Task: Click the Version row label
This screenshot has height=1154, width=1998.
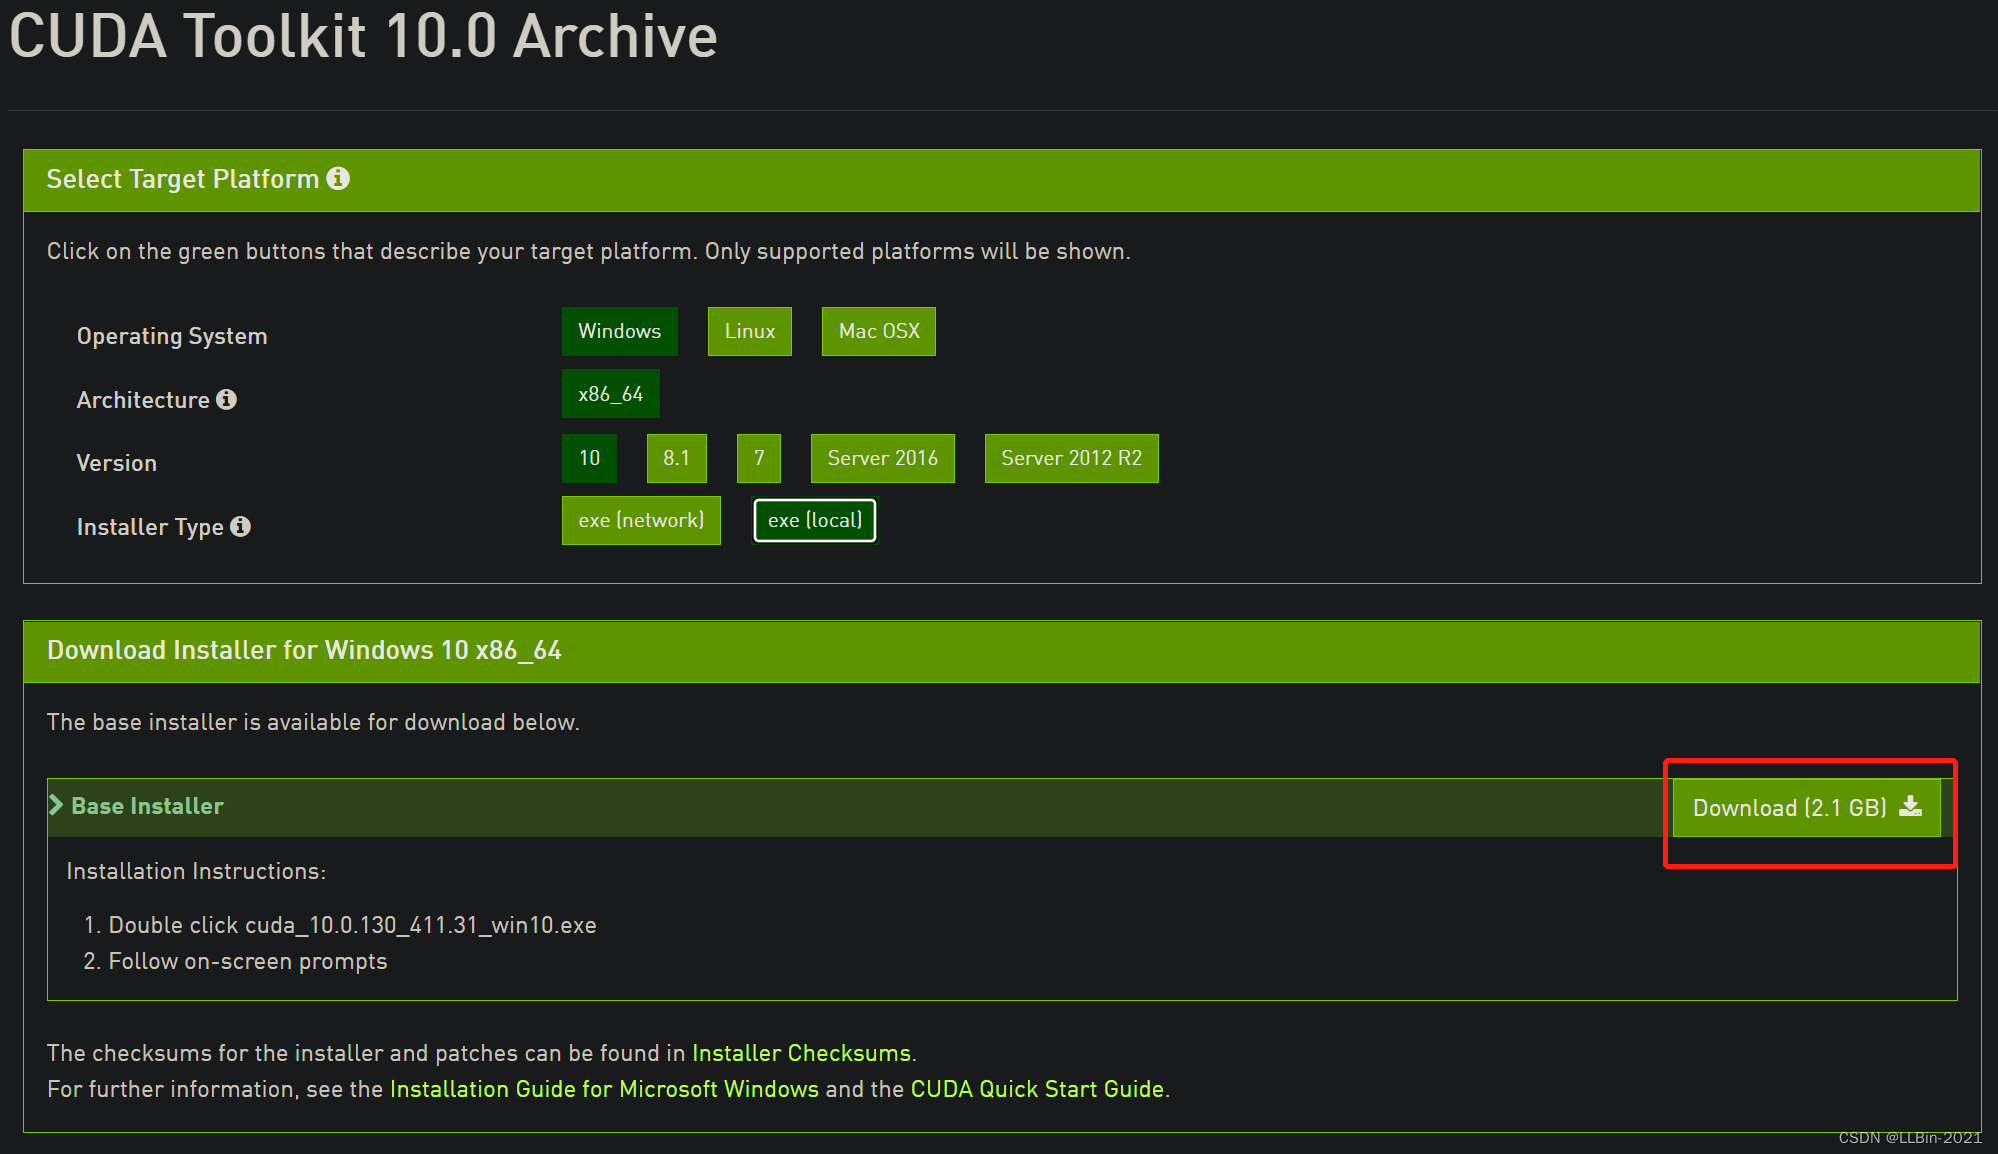Action: [x=117, y=463]
